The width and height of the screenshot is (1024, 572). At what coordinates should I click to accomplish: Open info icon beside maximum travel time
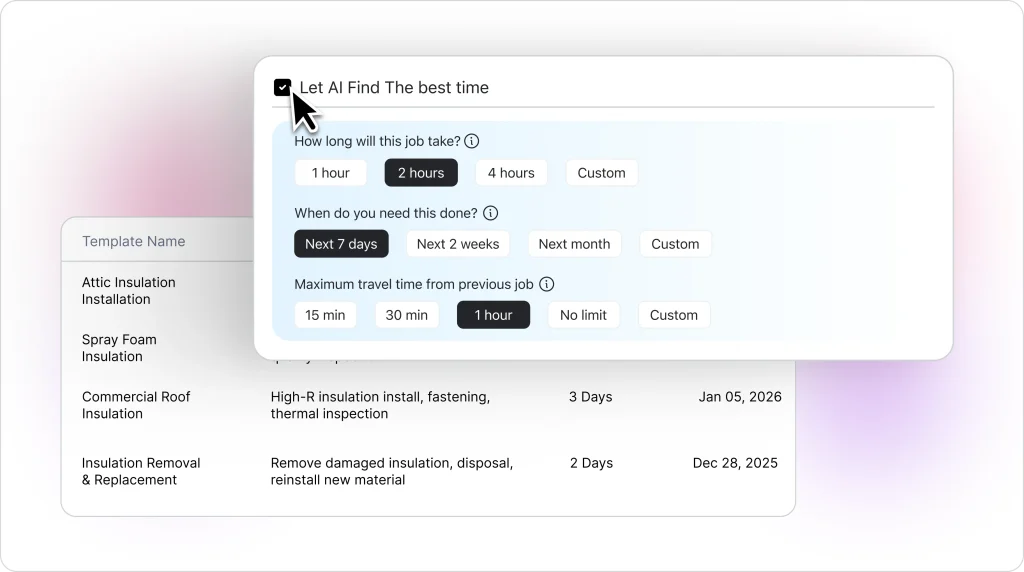click(x=547, y=284)
